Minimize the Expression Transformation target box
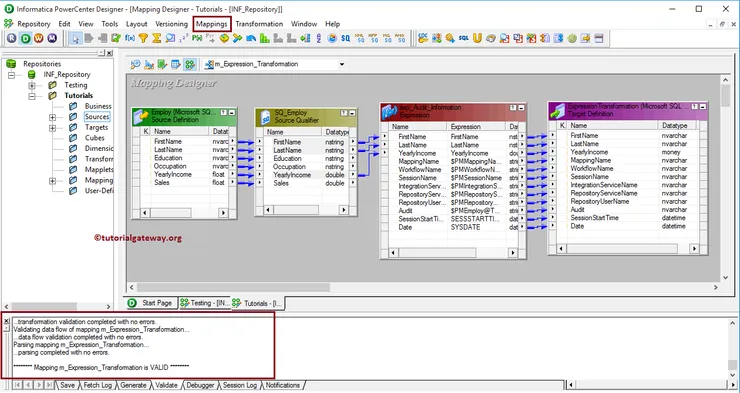This screenshot has width=740, height=393. [703, 107]
